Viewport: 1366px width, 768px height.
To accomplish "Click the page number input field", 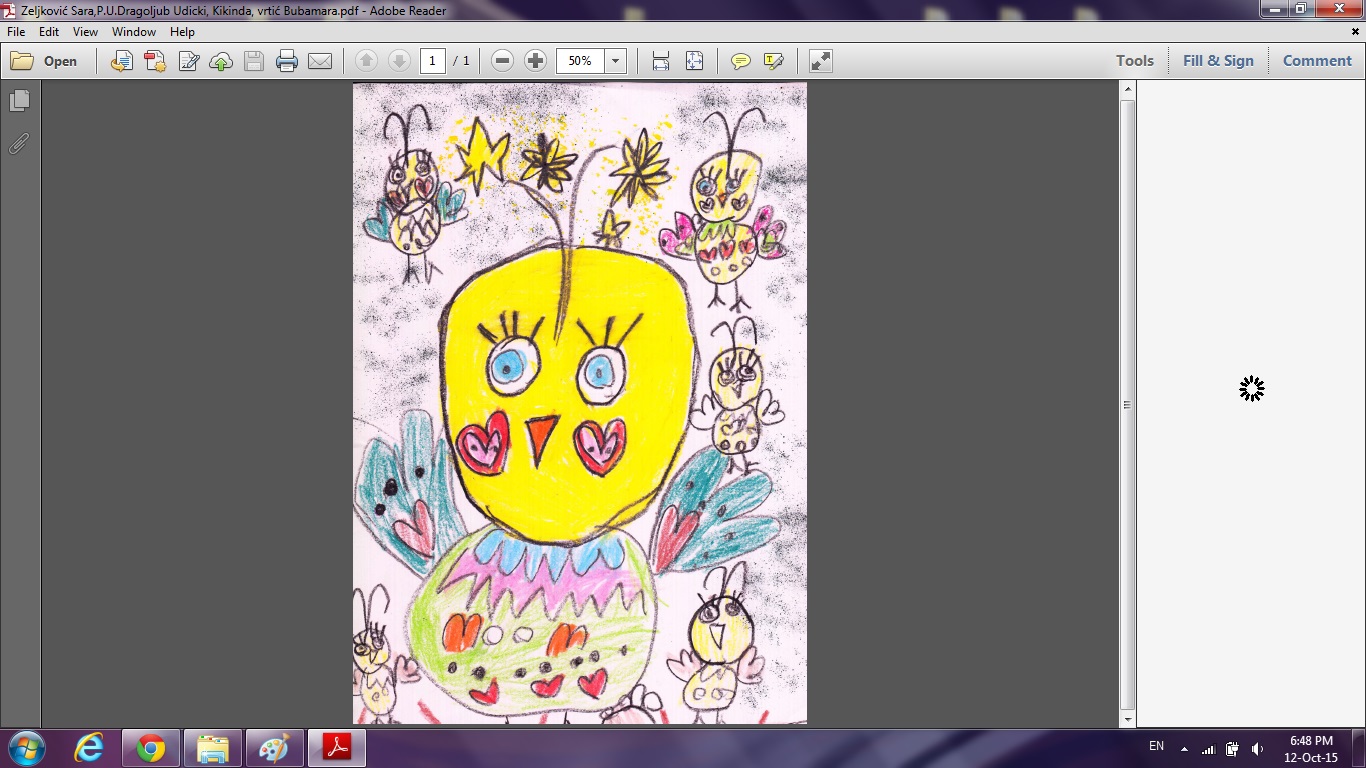I will pyautogui.click(x=432, y=61).
